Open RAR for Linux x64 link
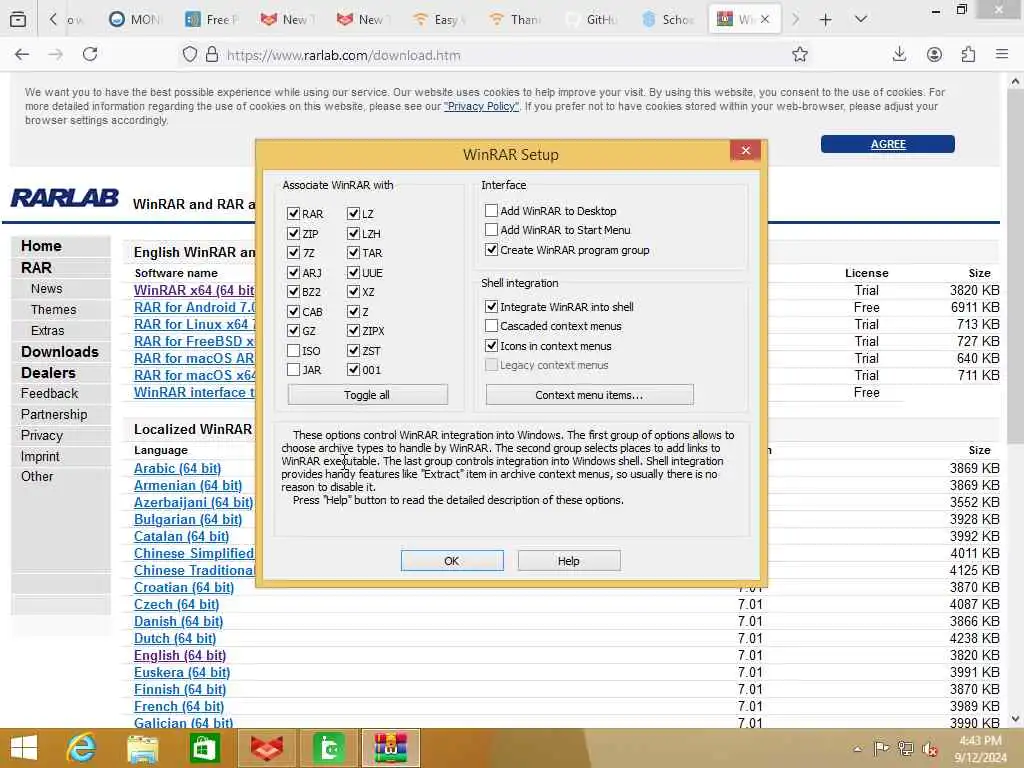The width and height of the screenshot is (1024, 768). pyautogui.click(x=194, y=324)
